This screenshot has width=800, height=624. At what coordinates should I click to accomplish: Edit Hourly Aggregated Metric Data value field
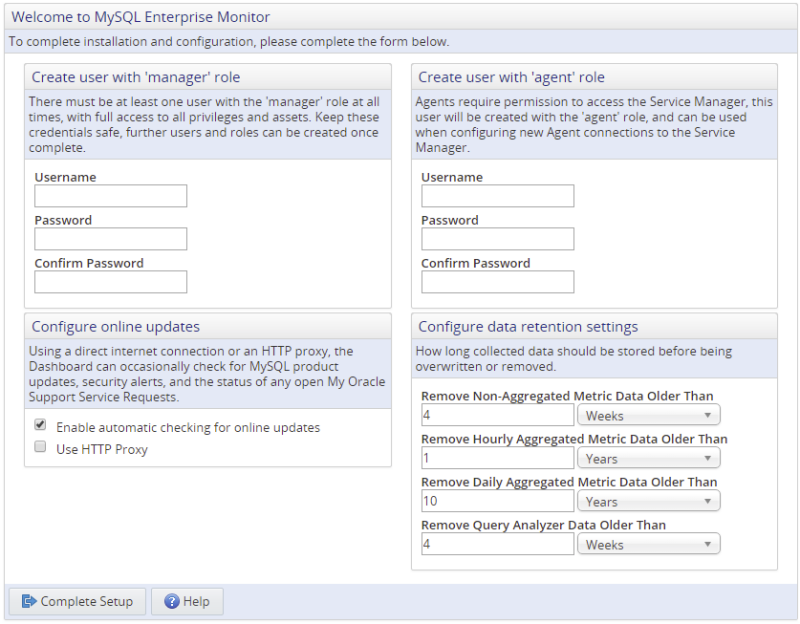tap(497, 458)
